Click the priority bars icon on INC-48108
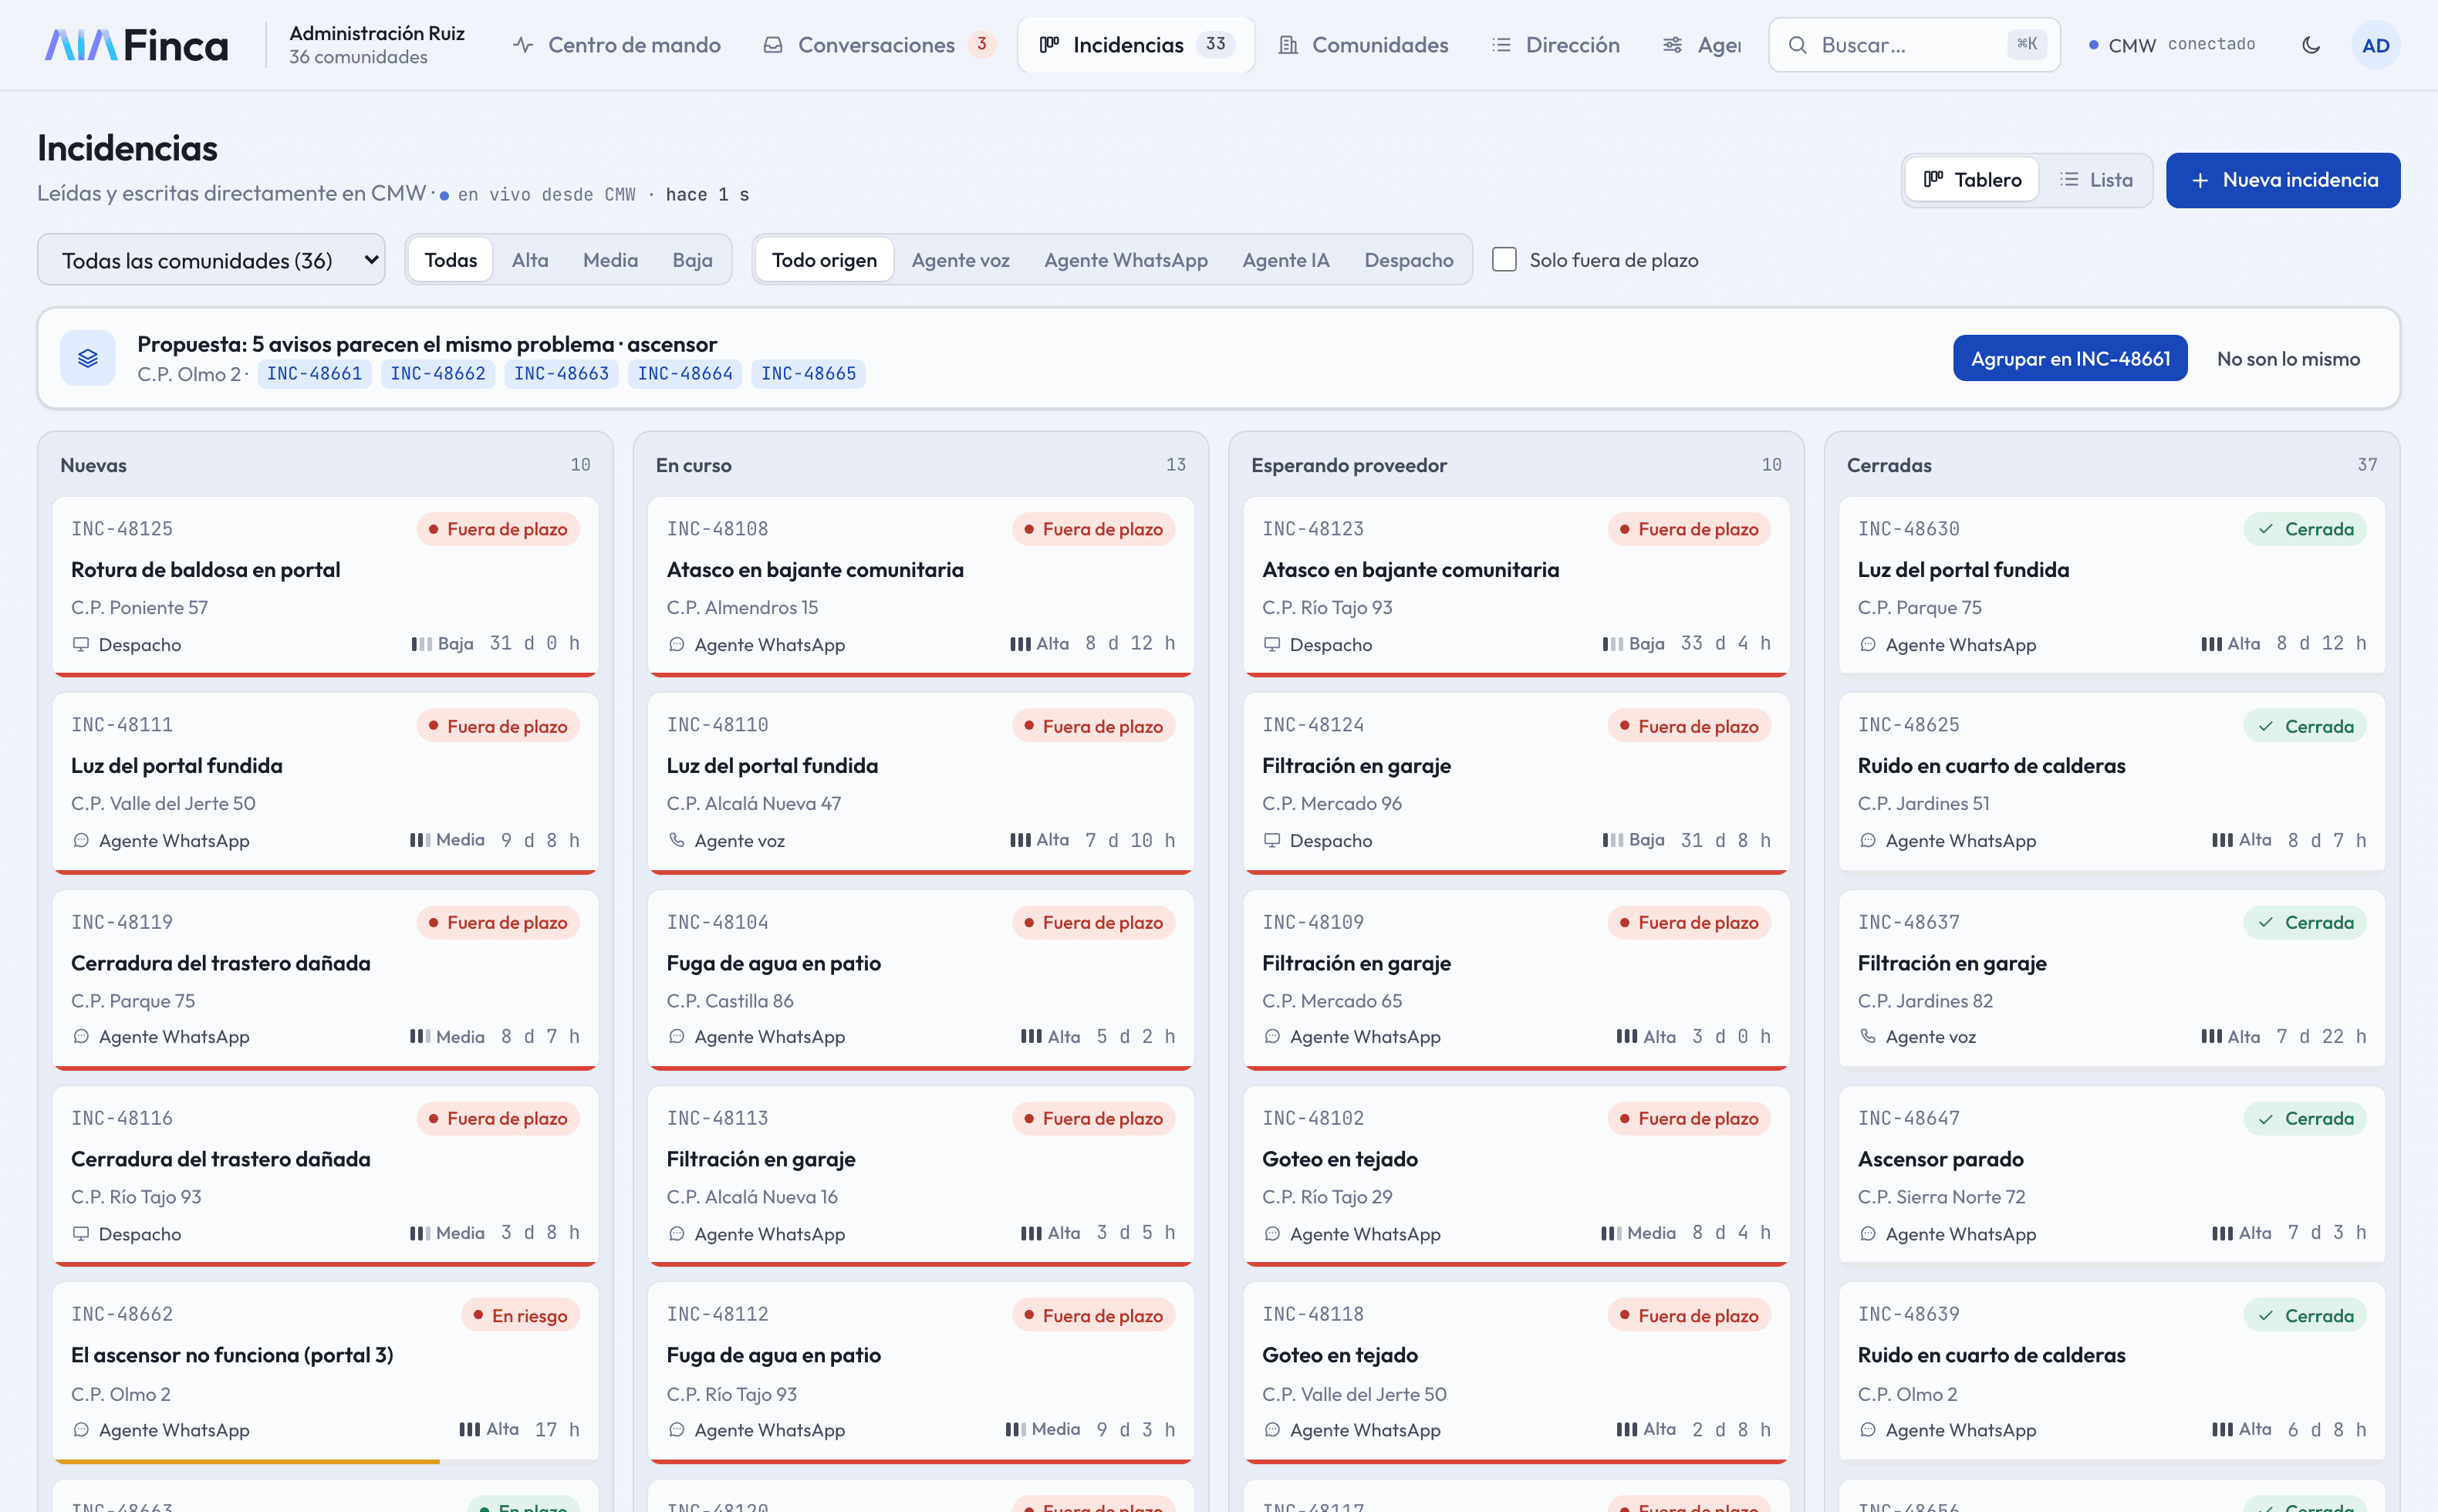 pyautogui.click(x=1020, y=644)
